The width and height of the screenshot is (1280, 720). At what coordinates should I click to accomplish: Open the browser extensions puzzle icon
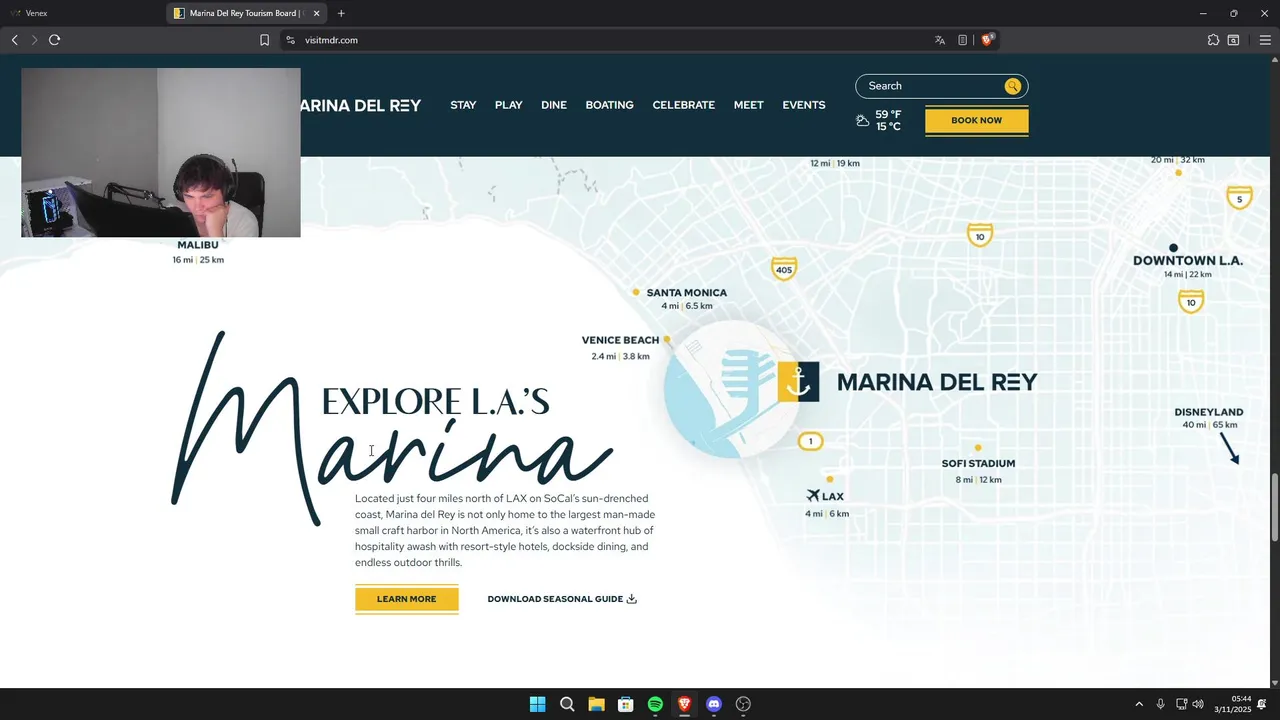[x=1213, y=40]
